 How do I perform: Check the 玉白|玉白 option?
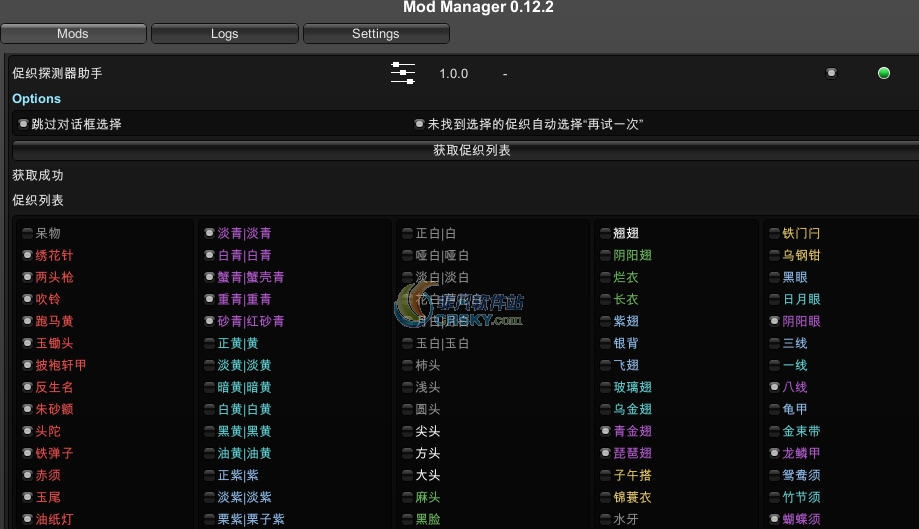coord(407,343)
